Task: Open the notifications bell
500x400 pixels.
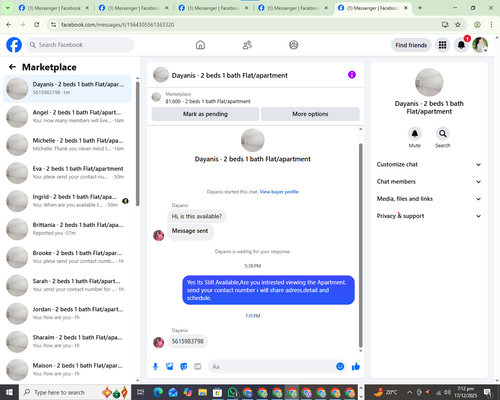Action: click(461, 45)
